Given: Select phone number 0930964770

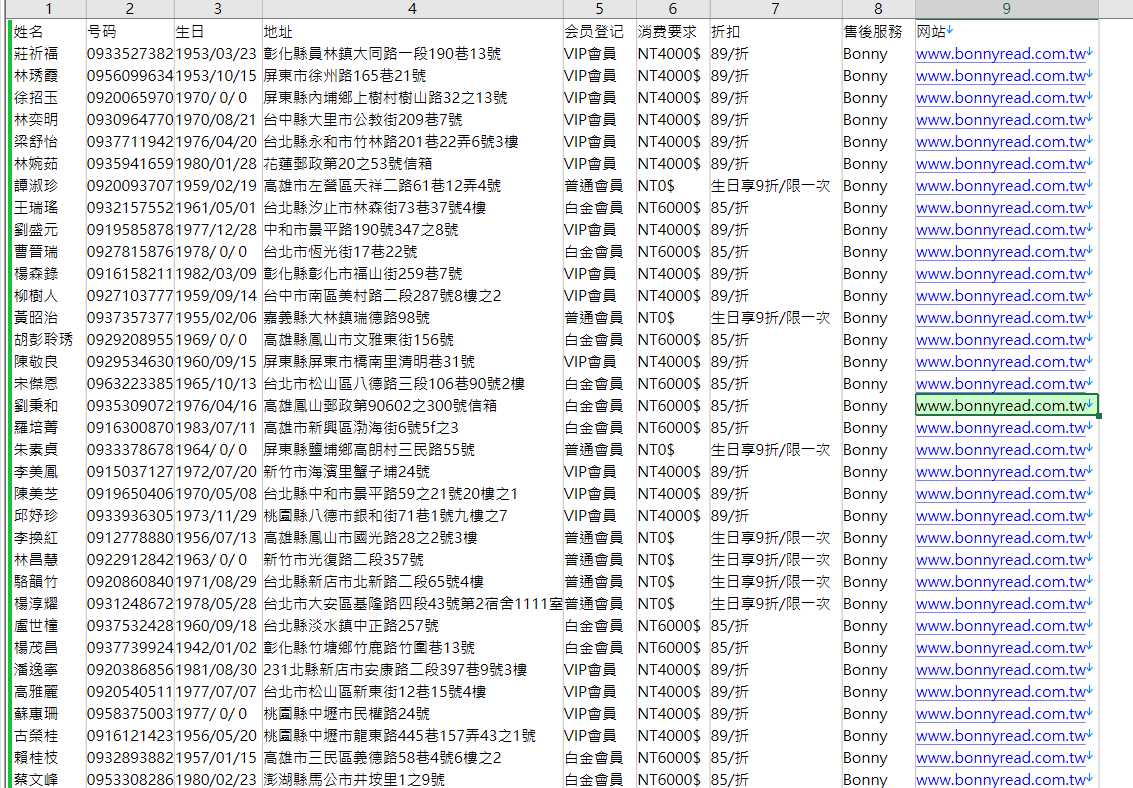Looking at the screenshot, I should tap(130, 120).
